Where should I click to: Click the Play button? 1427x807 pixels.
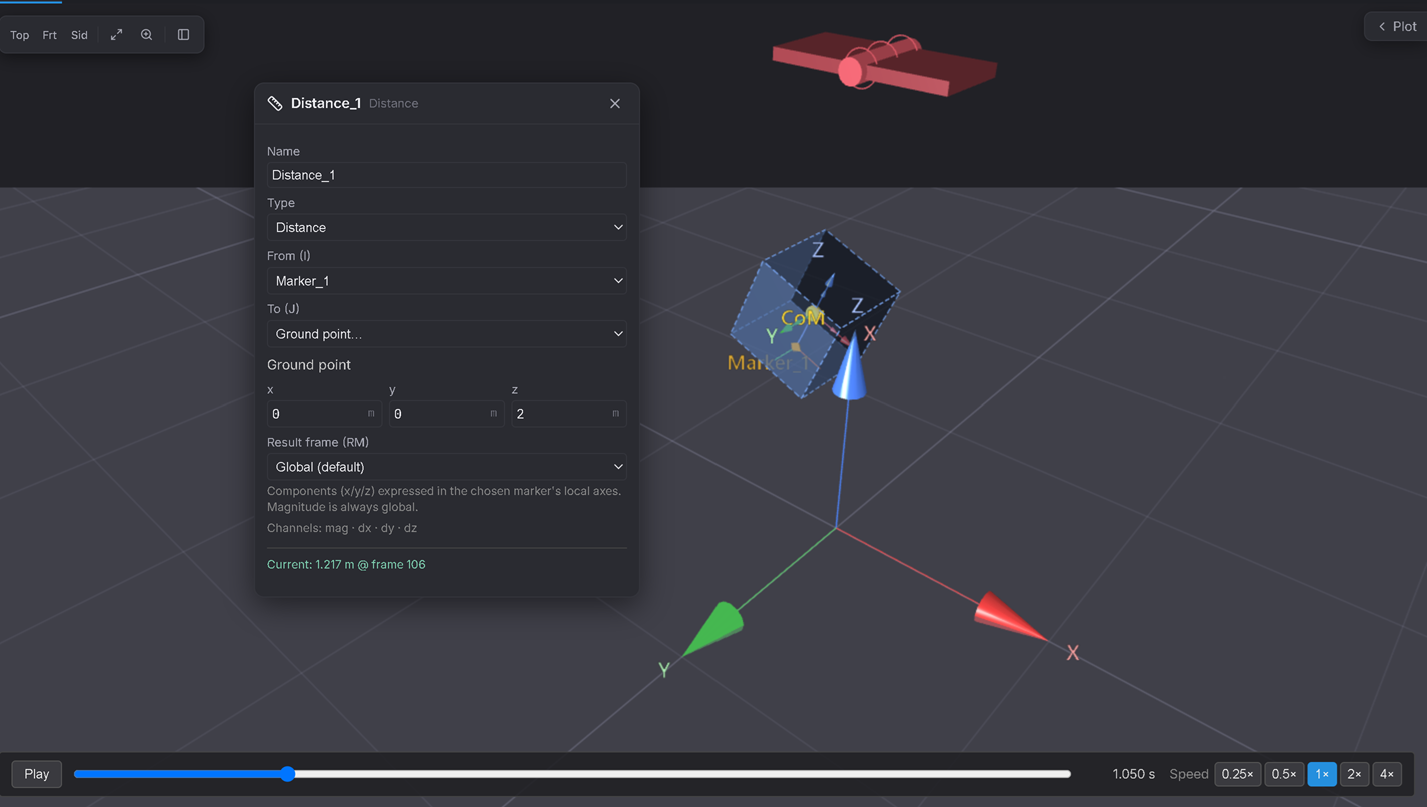tap(37, 774)
